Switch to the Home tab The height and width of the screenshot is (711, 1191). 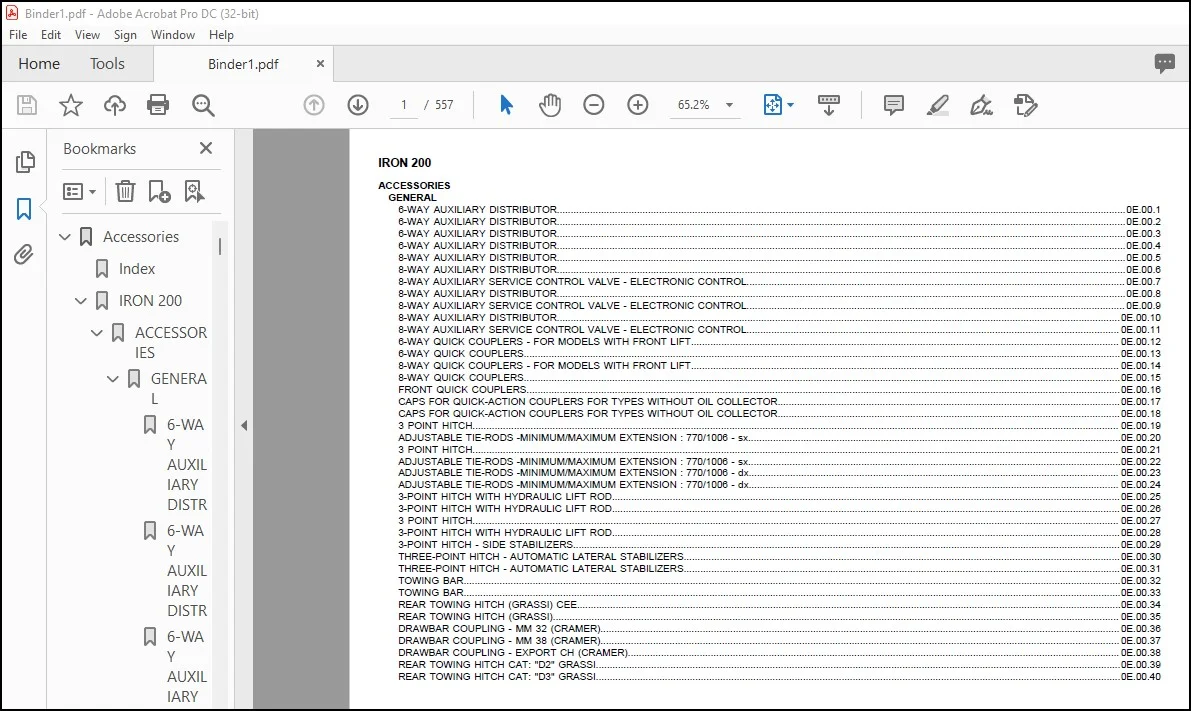tap(39, 64)
